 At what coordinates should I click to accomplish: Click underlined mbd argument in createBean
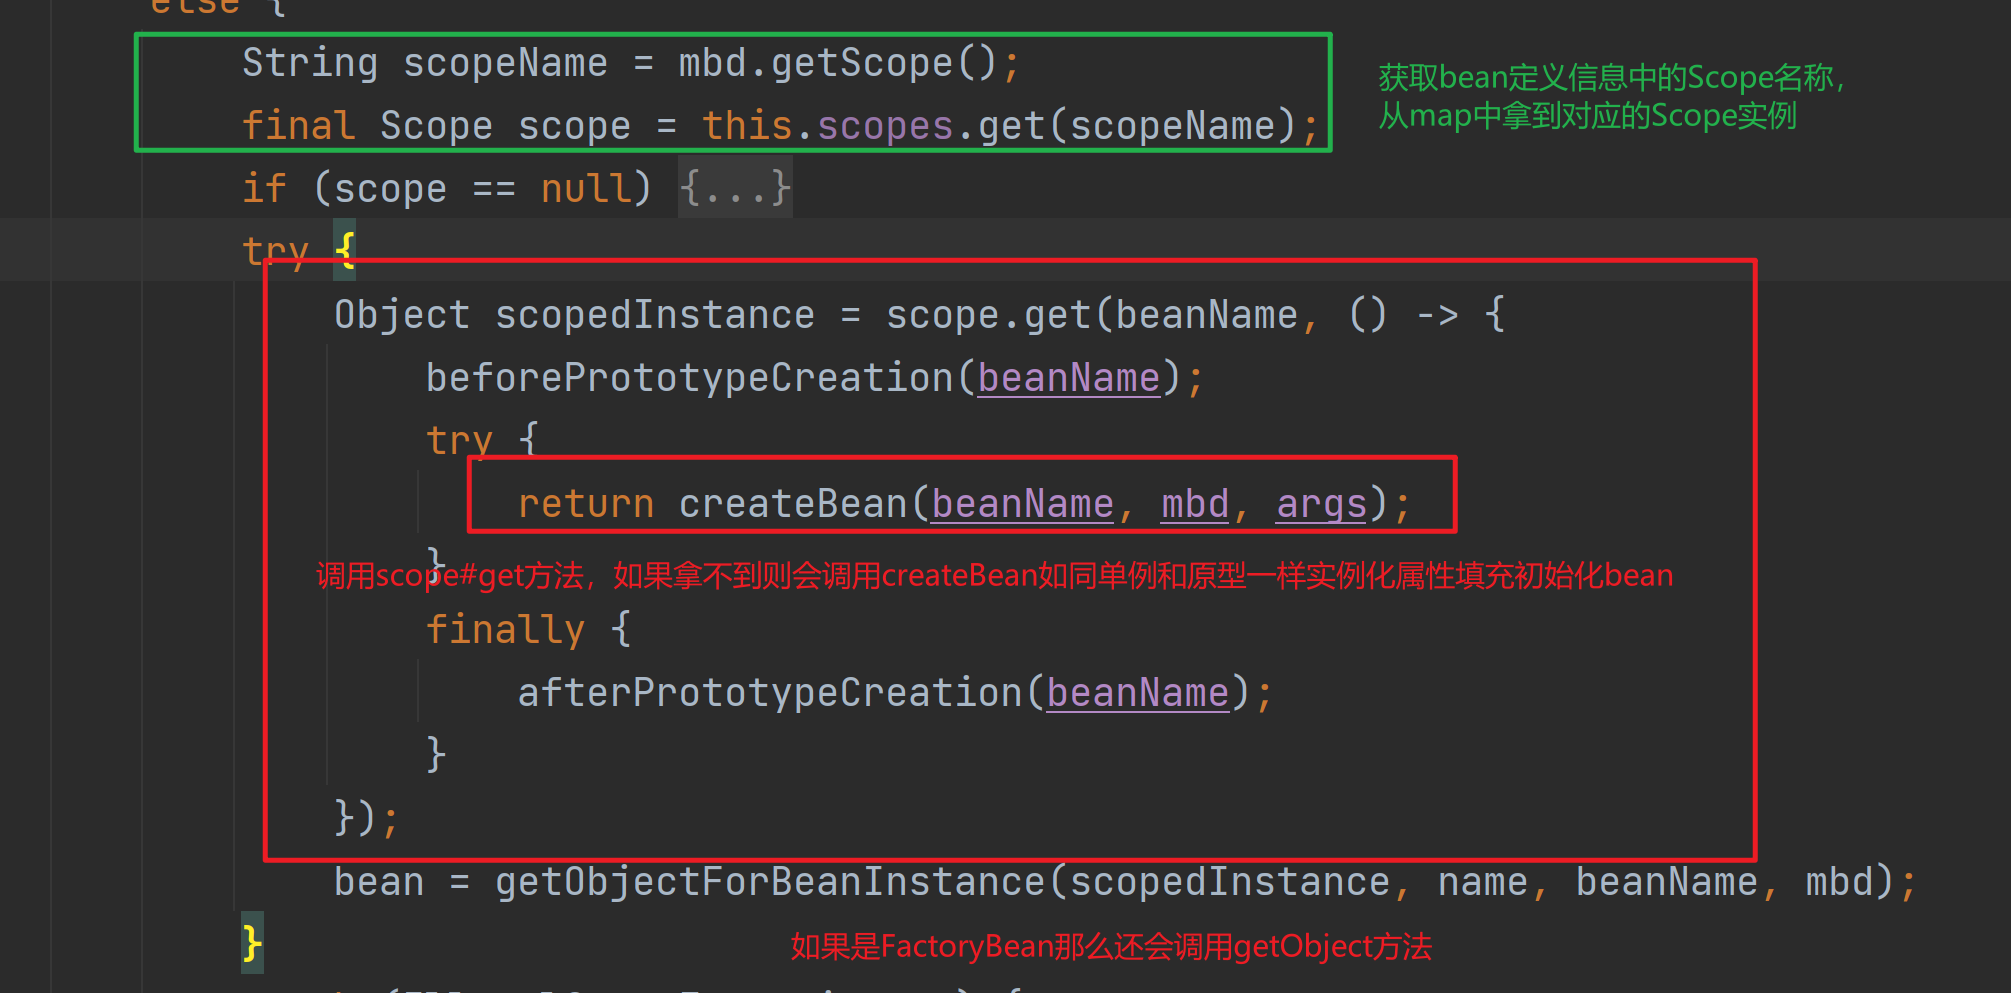pyautogui.click(x=1195, y=504)
